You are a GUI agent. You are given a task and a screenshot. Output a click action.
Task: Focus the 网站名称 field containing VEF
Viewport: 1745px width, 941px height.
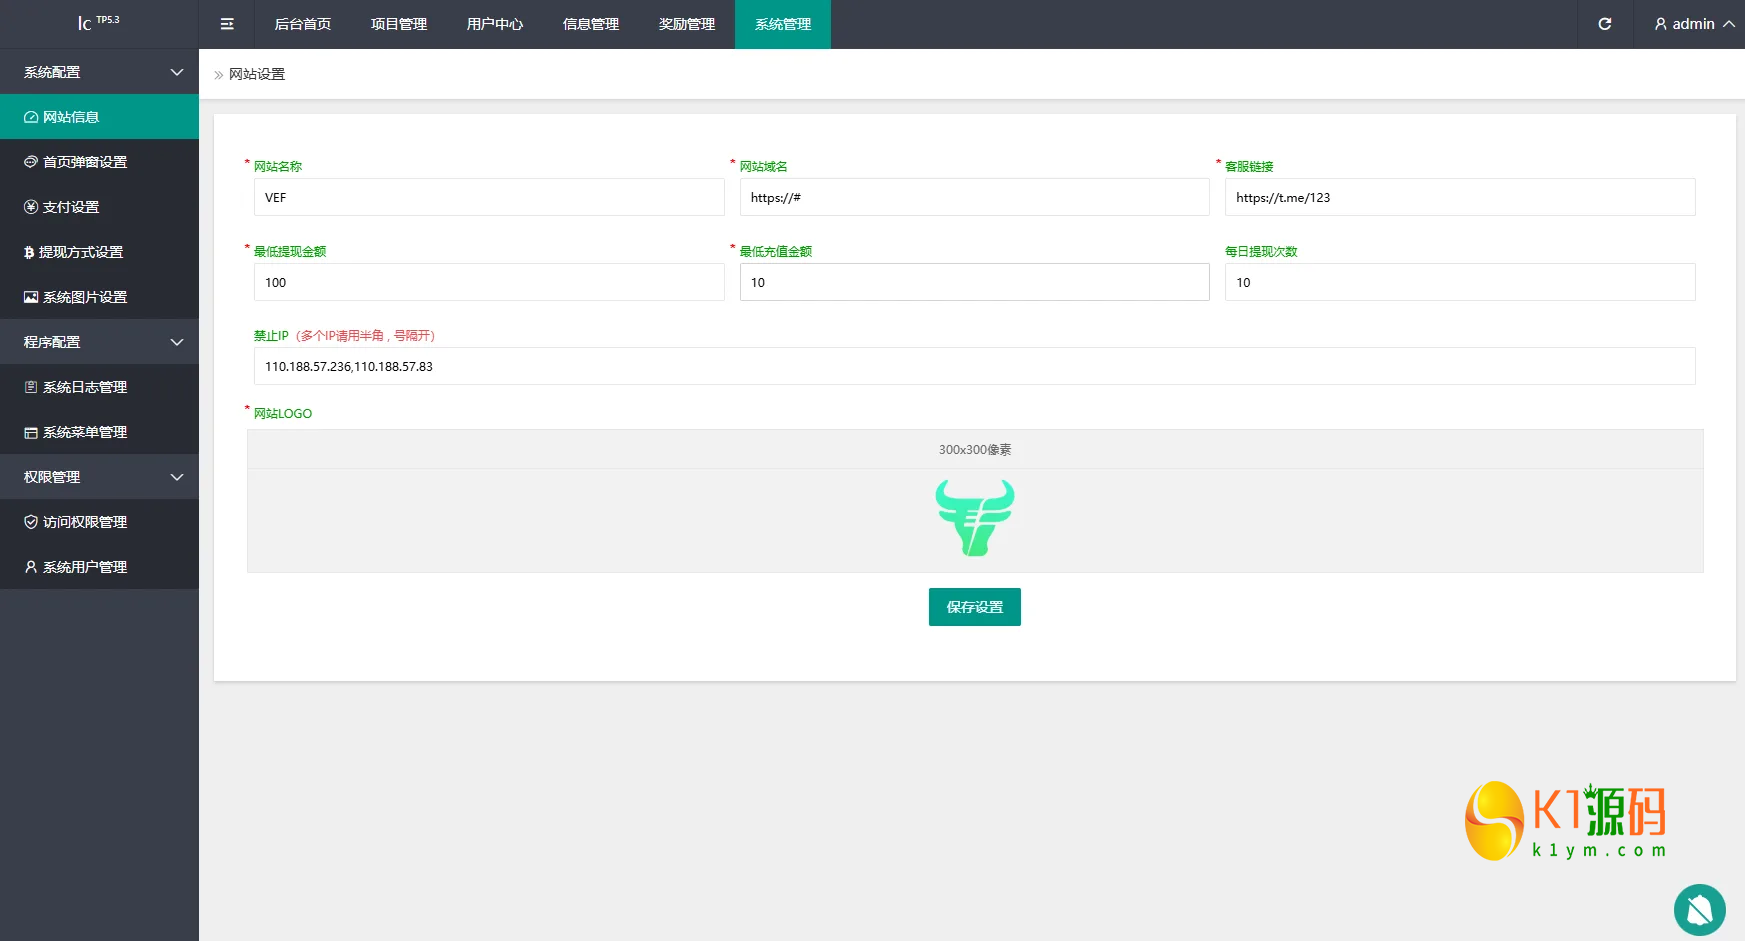pyautogui.click(x=489, y=197)
